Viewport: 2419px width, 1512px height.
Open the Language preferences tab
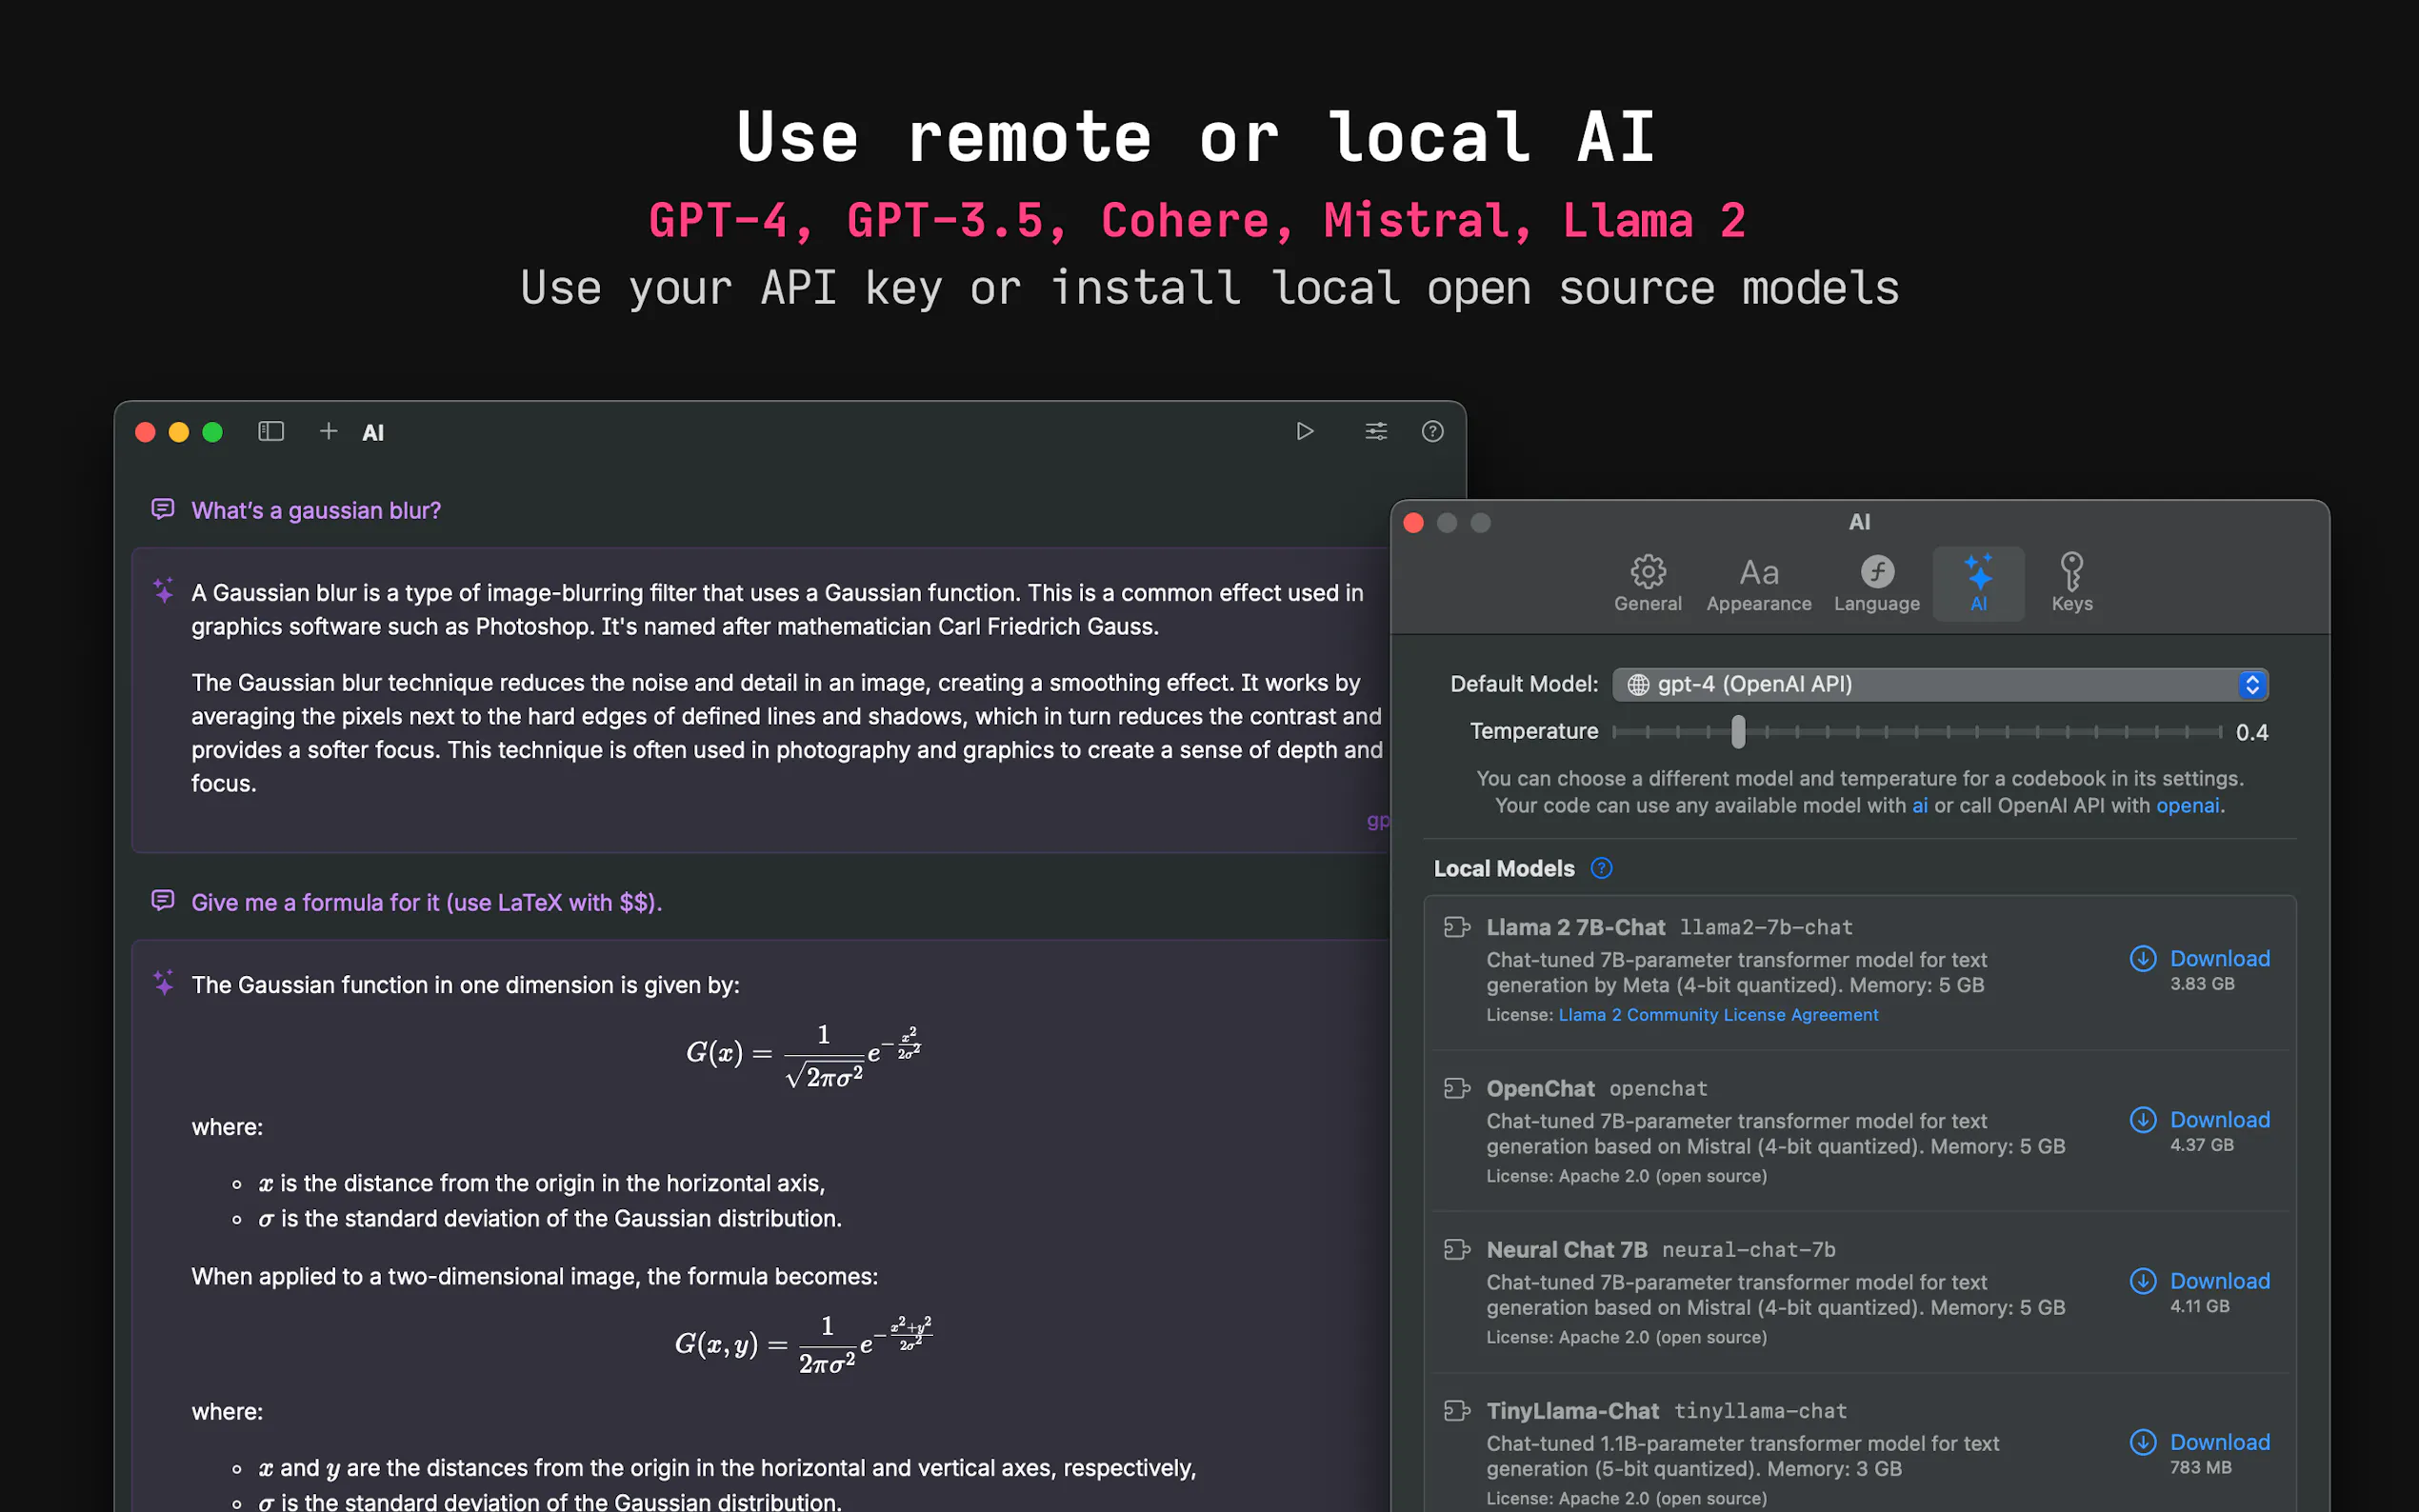[1876, 583]
